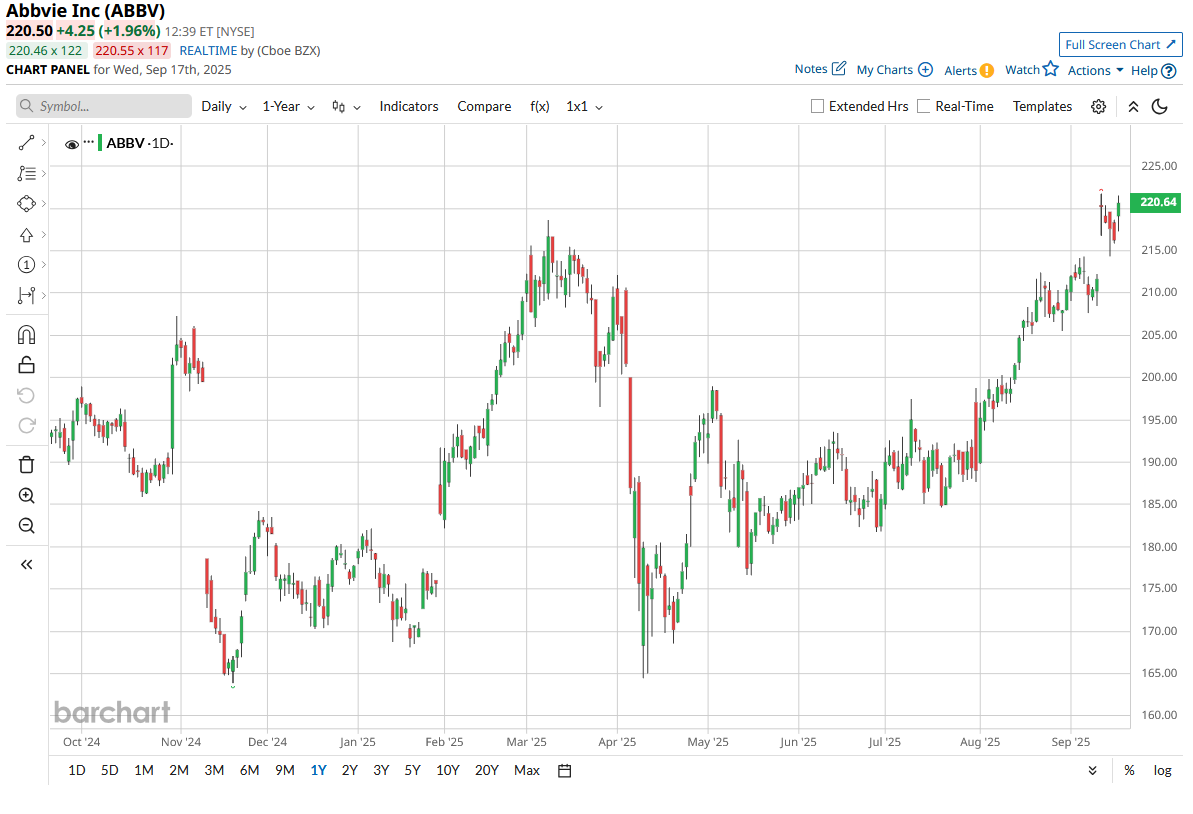Viewport: 1193px width, 814px height.
Task: Toggle ABBV series visibility eye icon
Action: pos(72,144)
